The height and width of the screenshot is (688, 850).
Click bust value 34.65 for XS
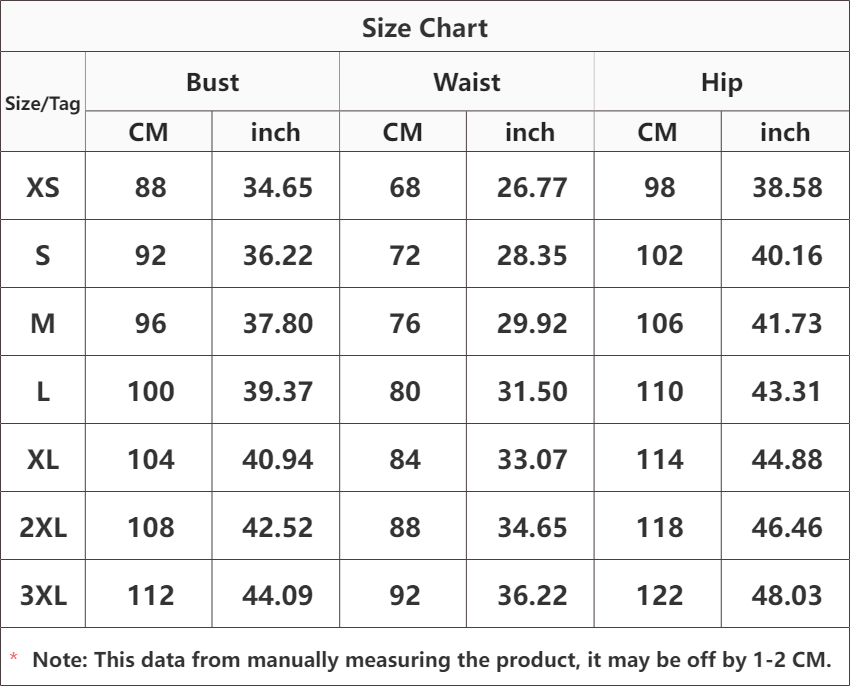(278, 188)
